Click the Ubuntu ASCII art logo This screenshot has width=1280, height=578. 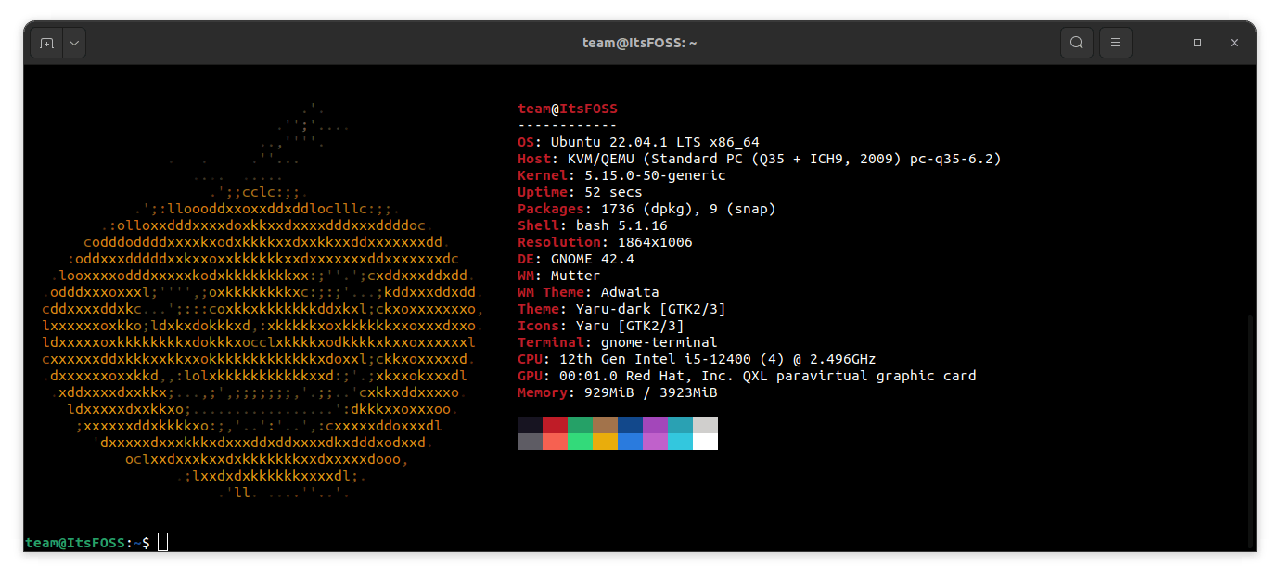260,300
